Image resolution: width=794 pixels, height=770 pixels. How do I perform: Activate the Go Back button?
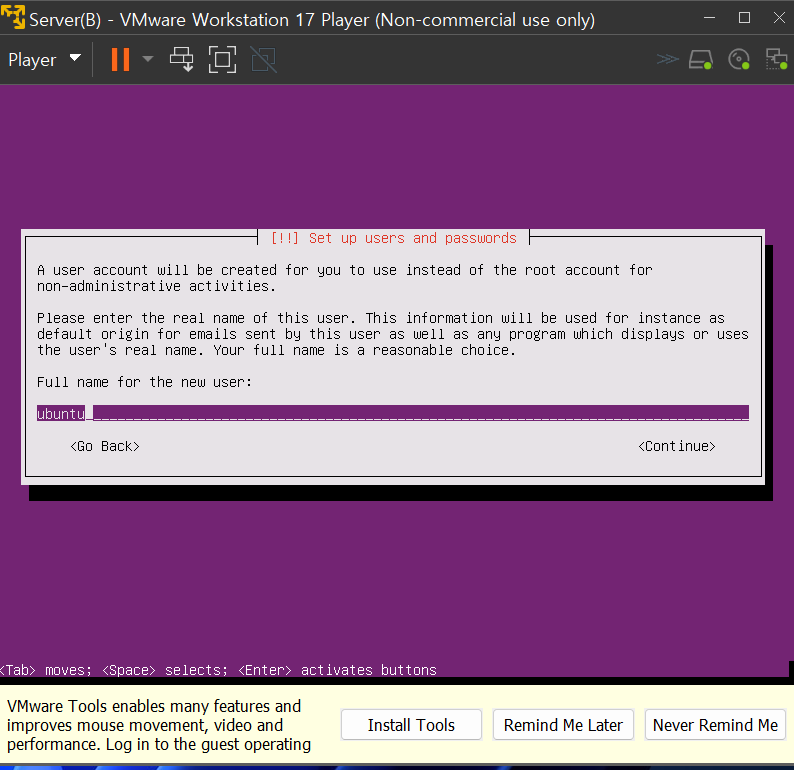coord(105,446)
